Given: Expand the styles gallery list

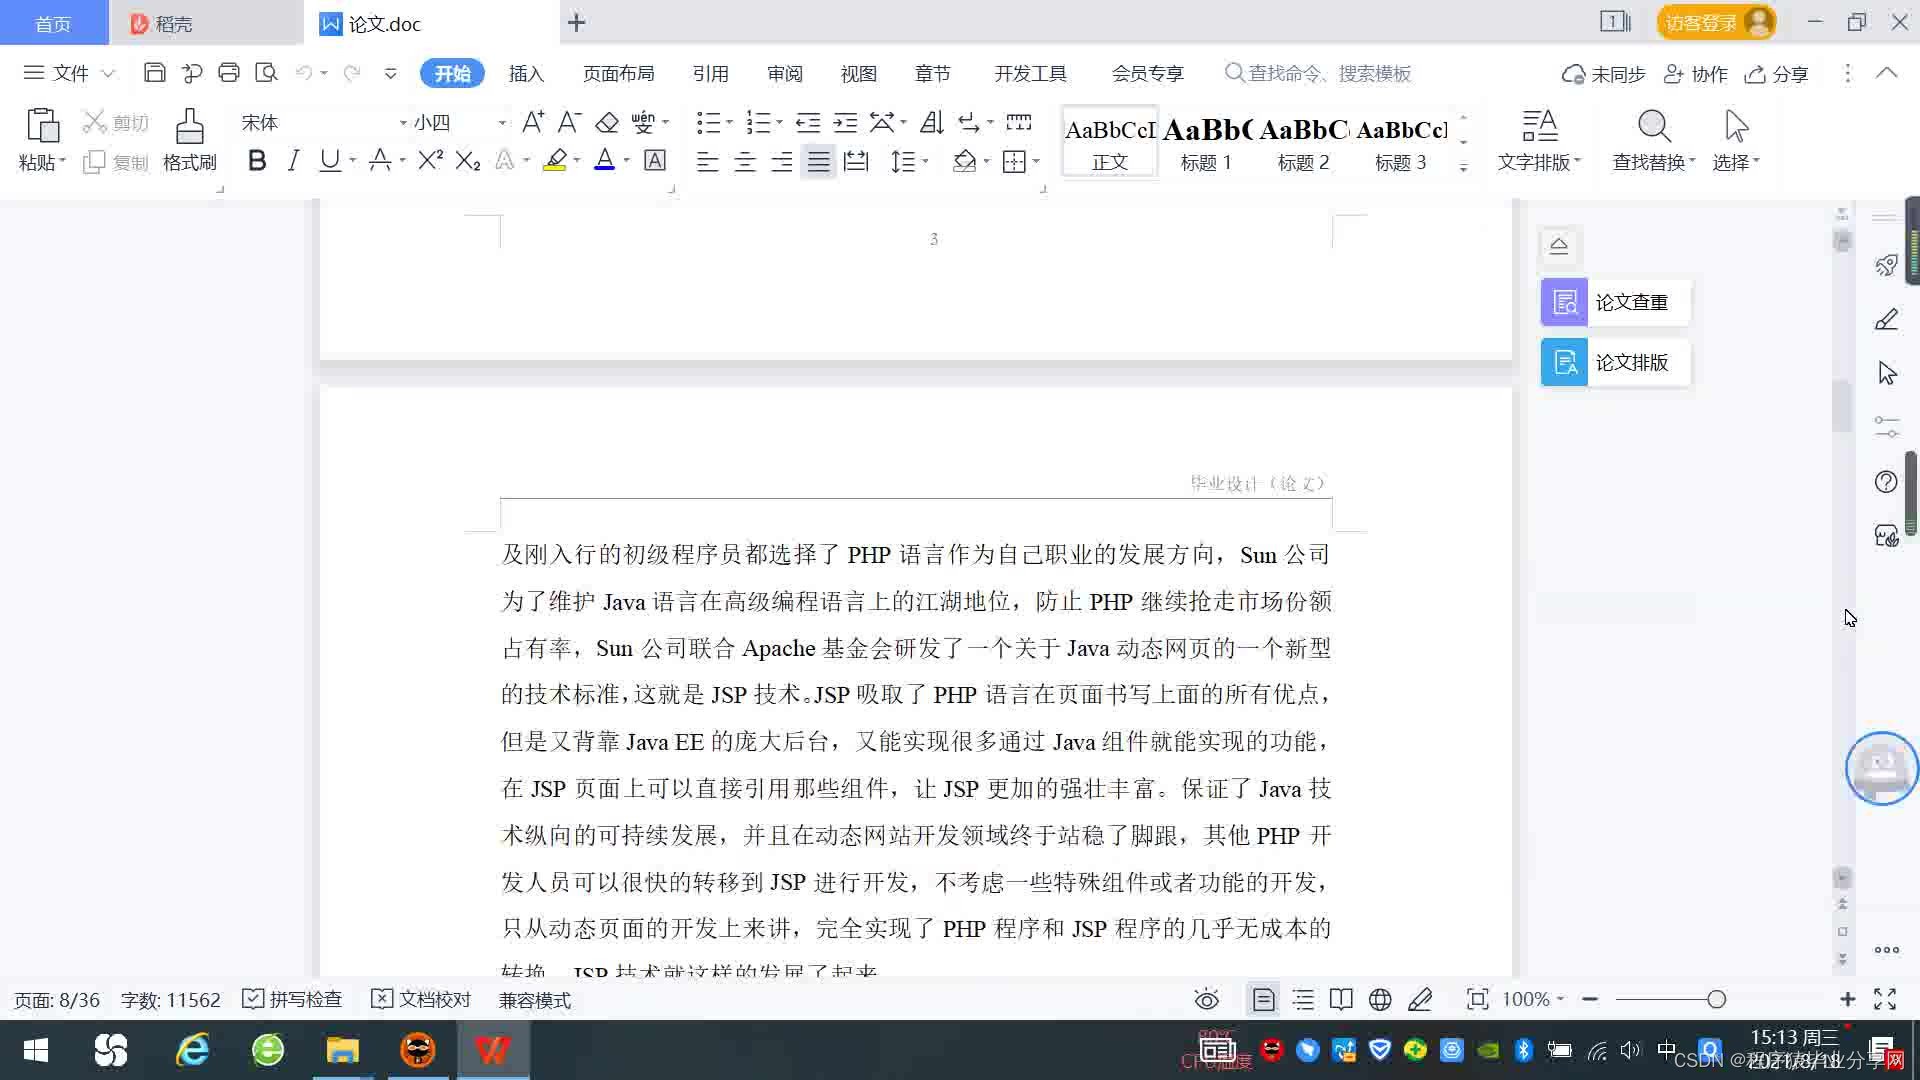Looking at the screenshot, I should click(1463, 167).
